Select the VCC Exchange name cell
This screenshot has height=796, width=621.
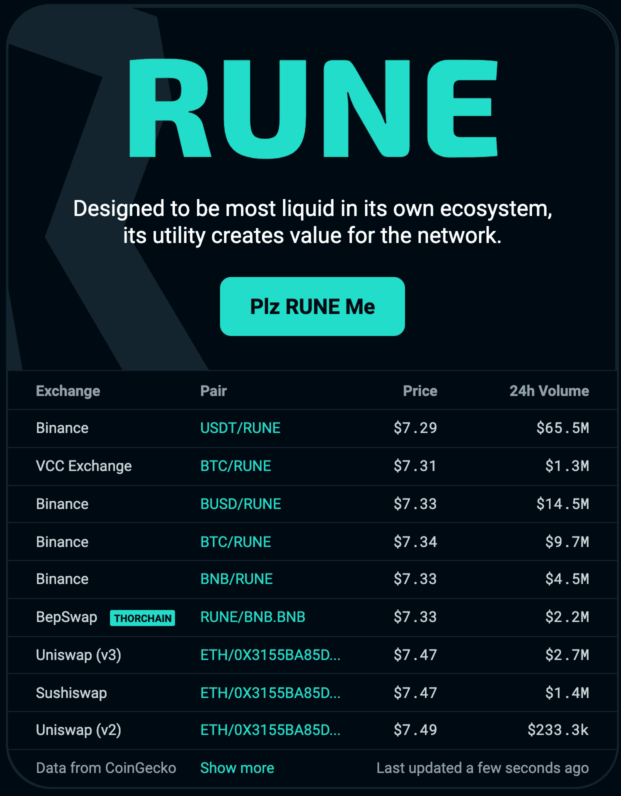(x=84, y=466)
